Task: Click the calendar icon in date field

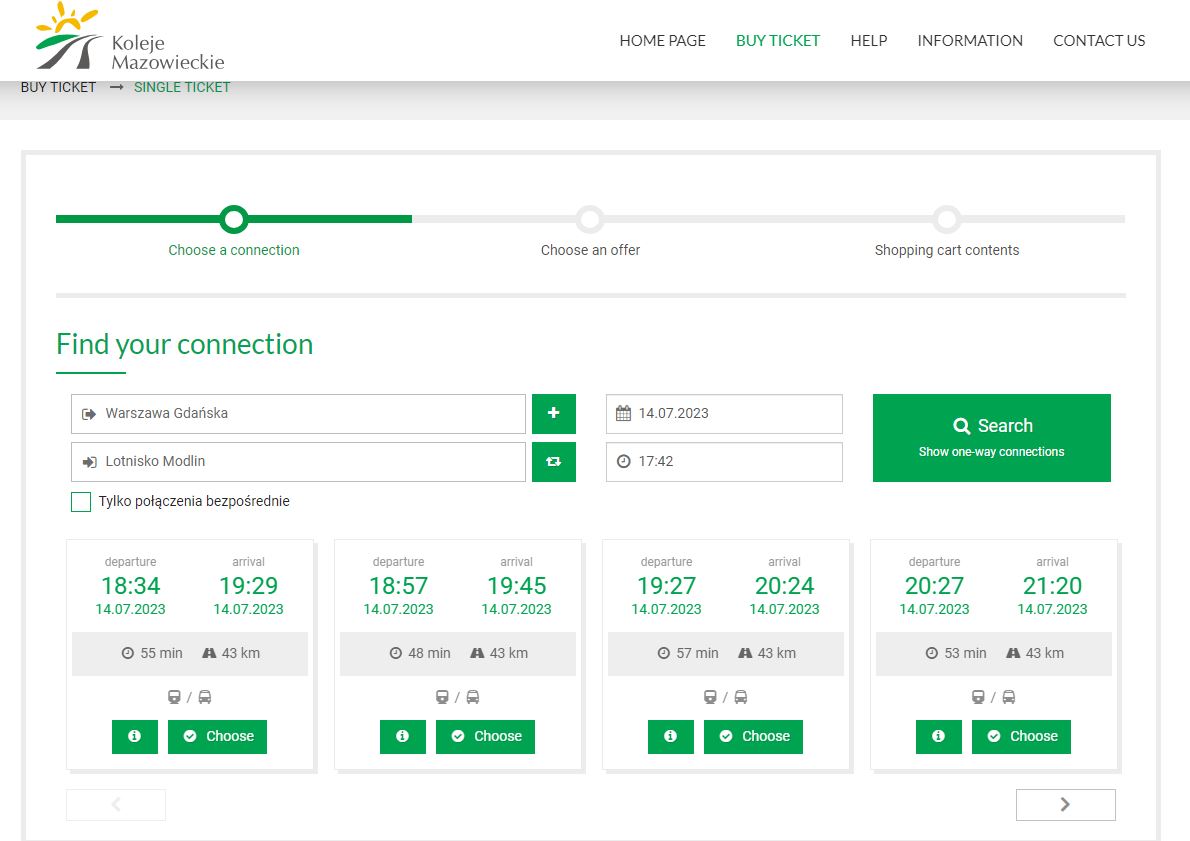Action: point(623,414)
